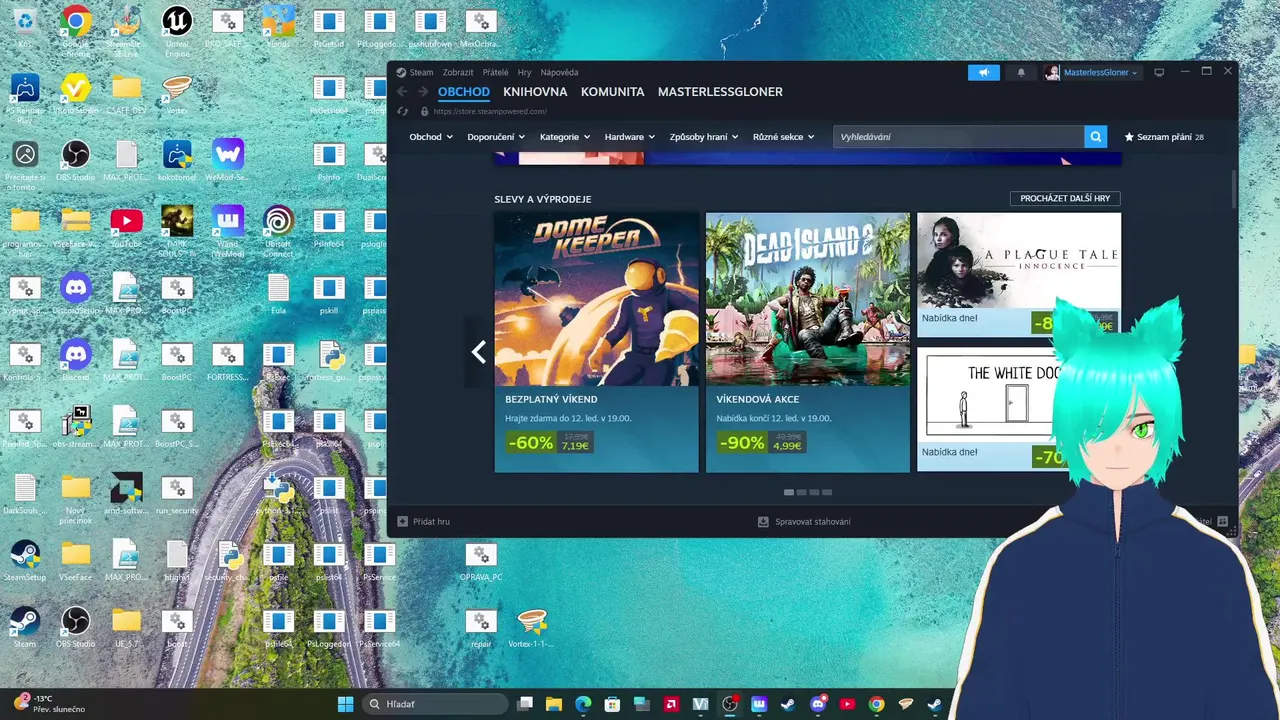Expand the Doporučení dropdown
This screenshot has height=720, width=1280.
pos(496,137)
